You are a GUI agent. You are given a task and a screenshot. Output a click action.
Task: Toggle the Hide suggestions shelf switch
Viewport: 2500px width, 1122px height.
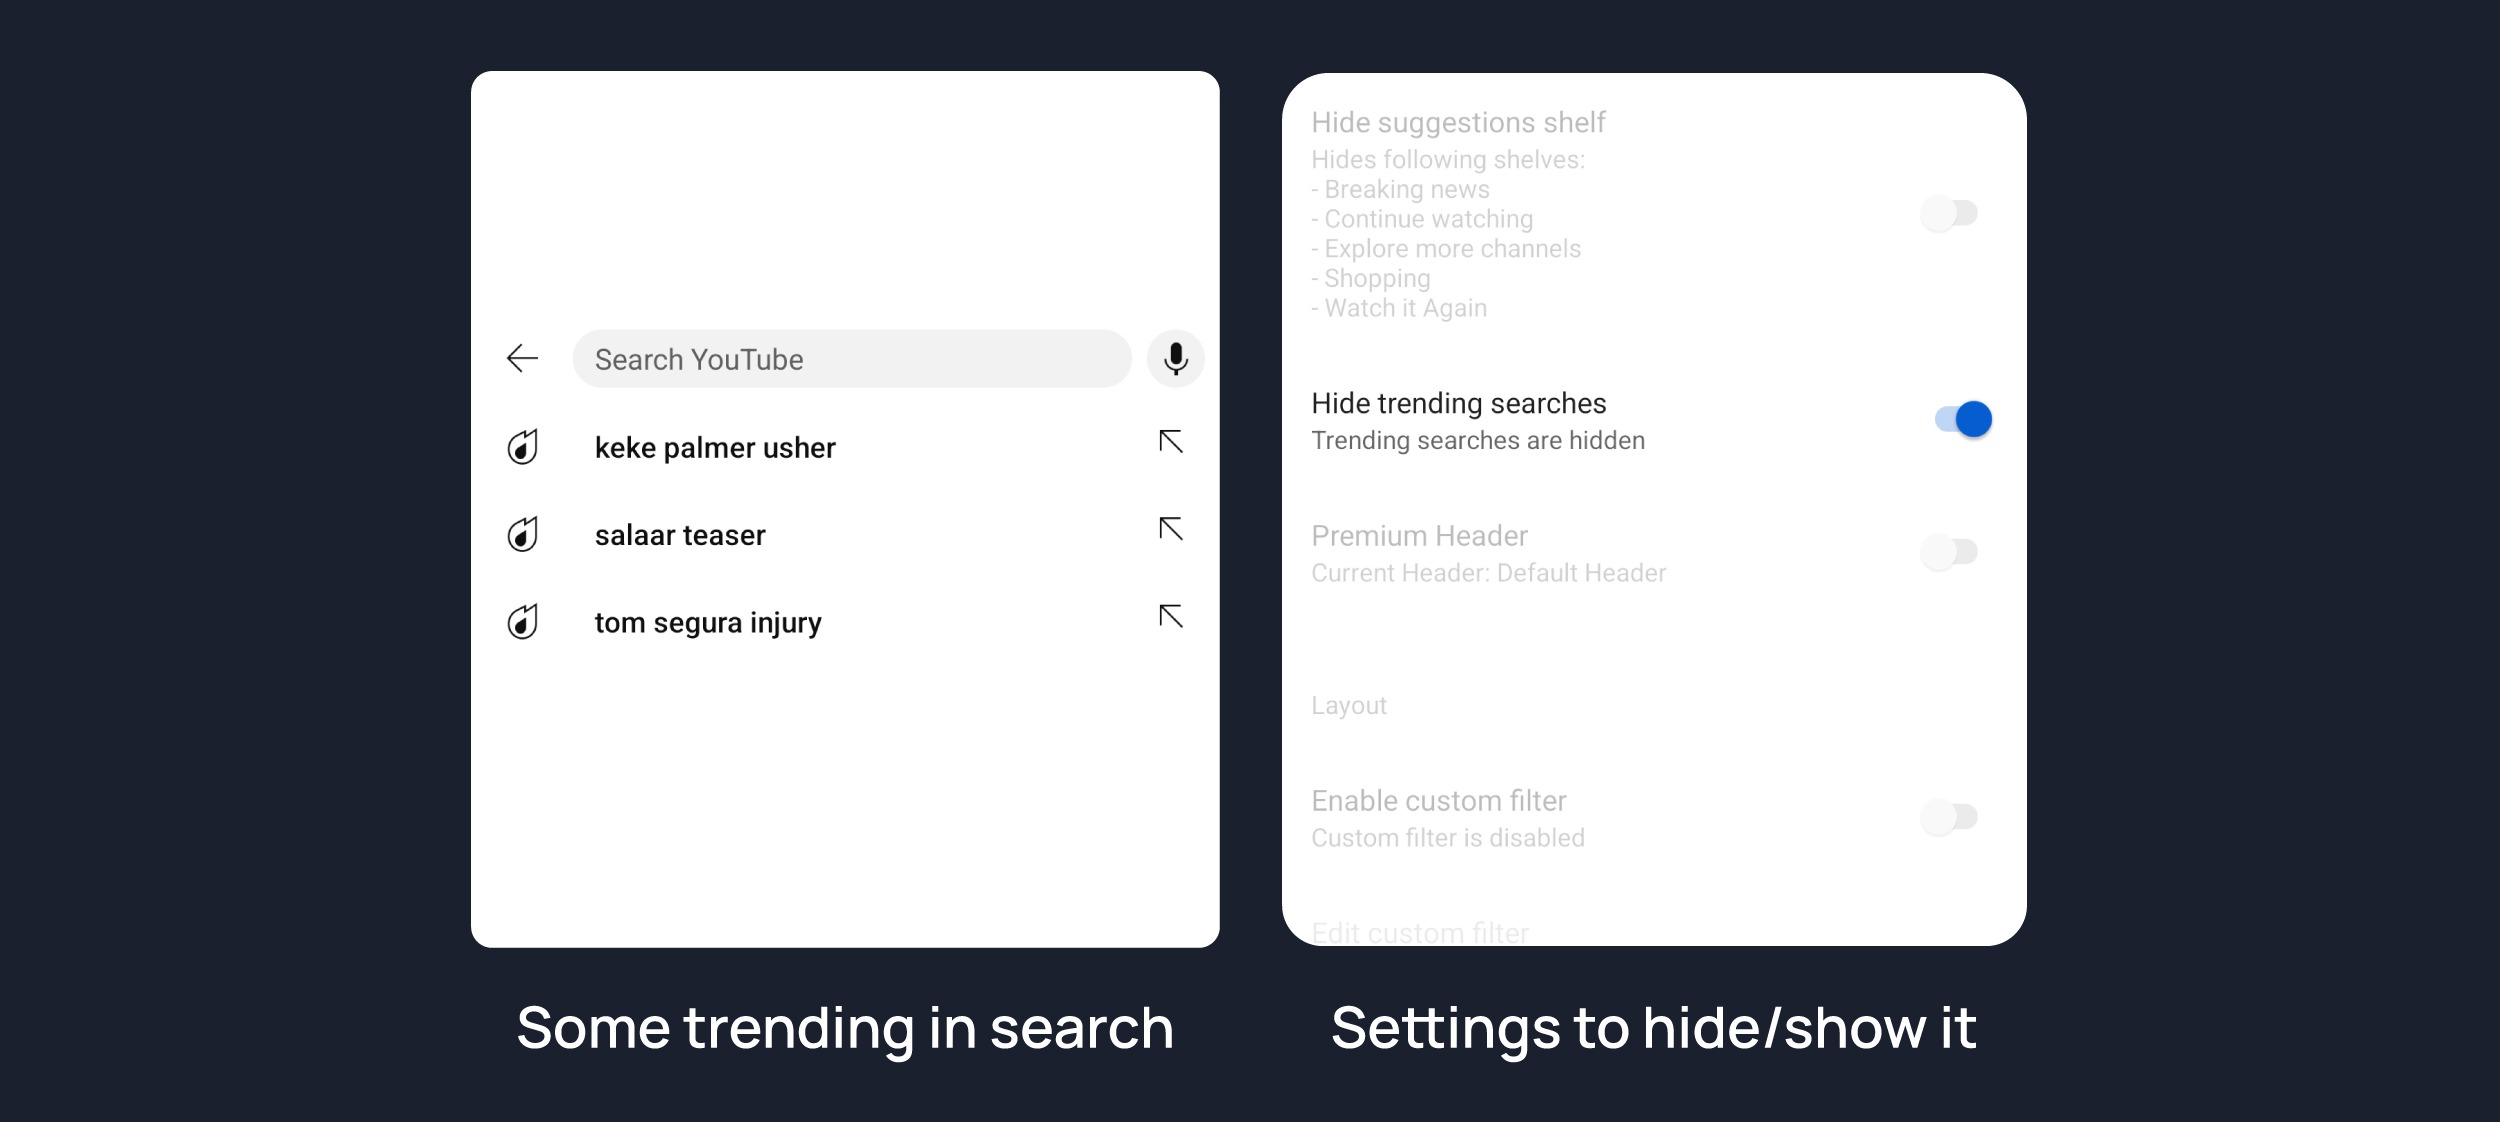[x=1949, y=213]
